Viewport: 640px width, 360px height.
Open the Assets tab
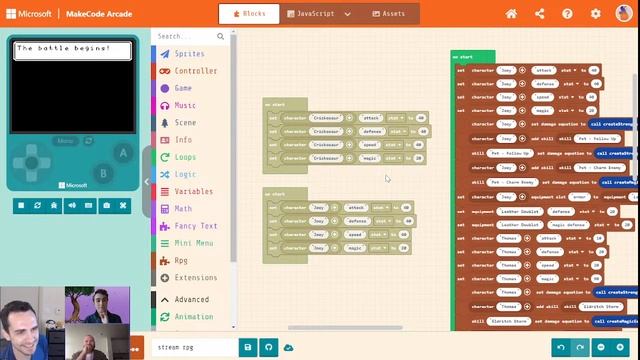[x=389, y=14]
